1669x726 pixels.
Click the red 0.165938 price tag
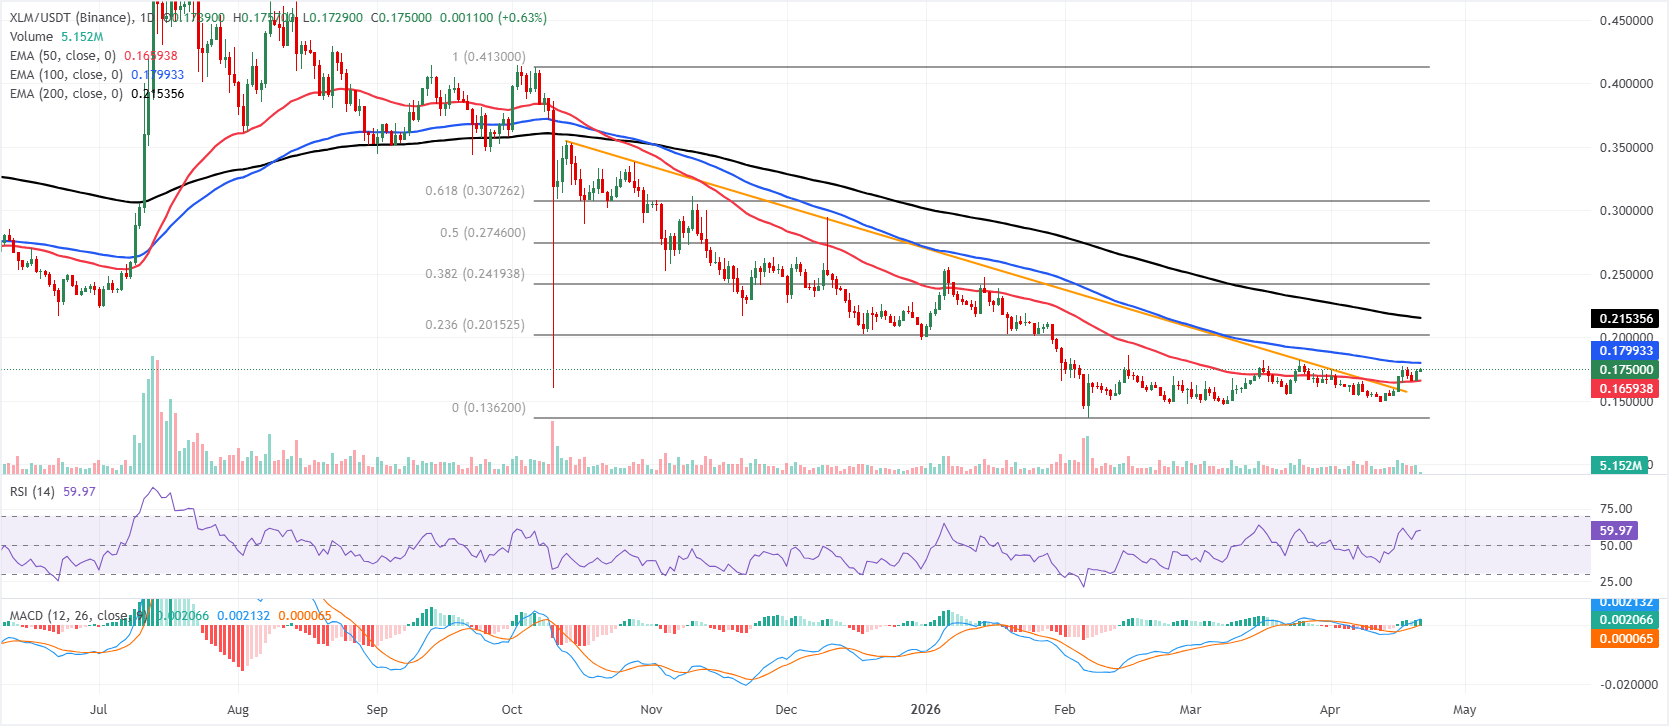[1625, 389]
